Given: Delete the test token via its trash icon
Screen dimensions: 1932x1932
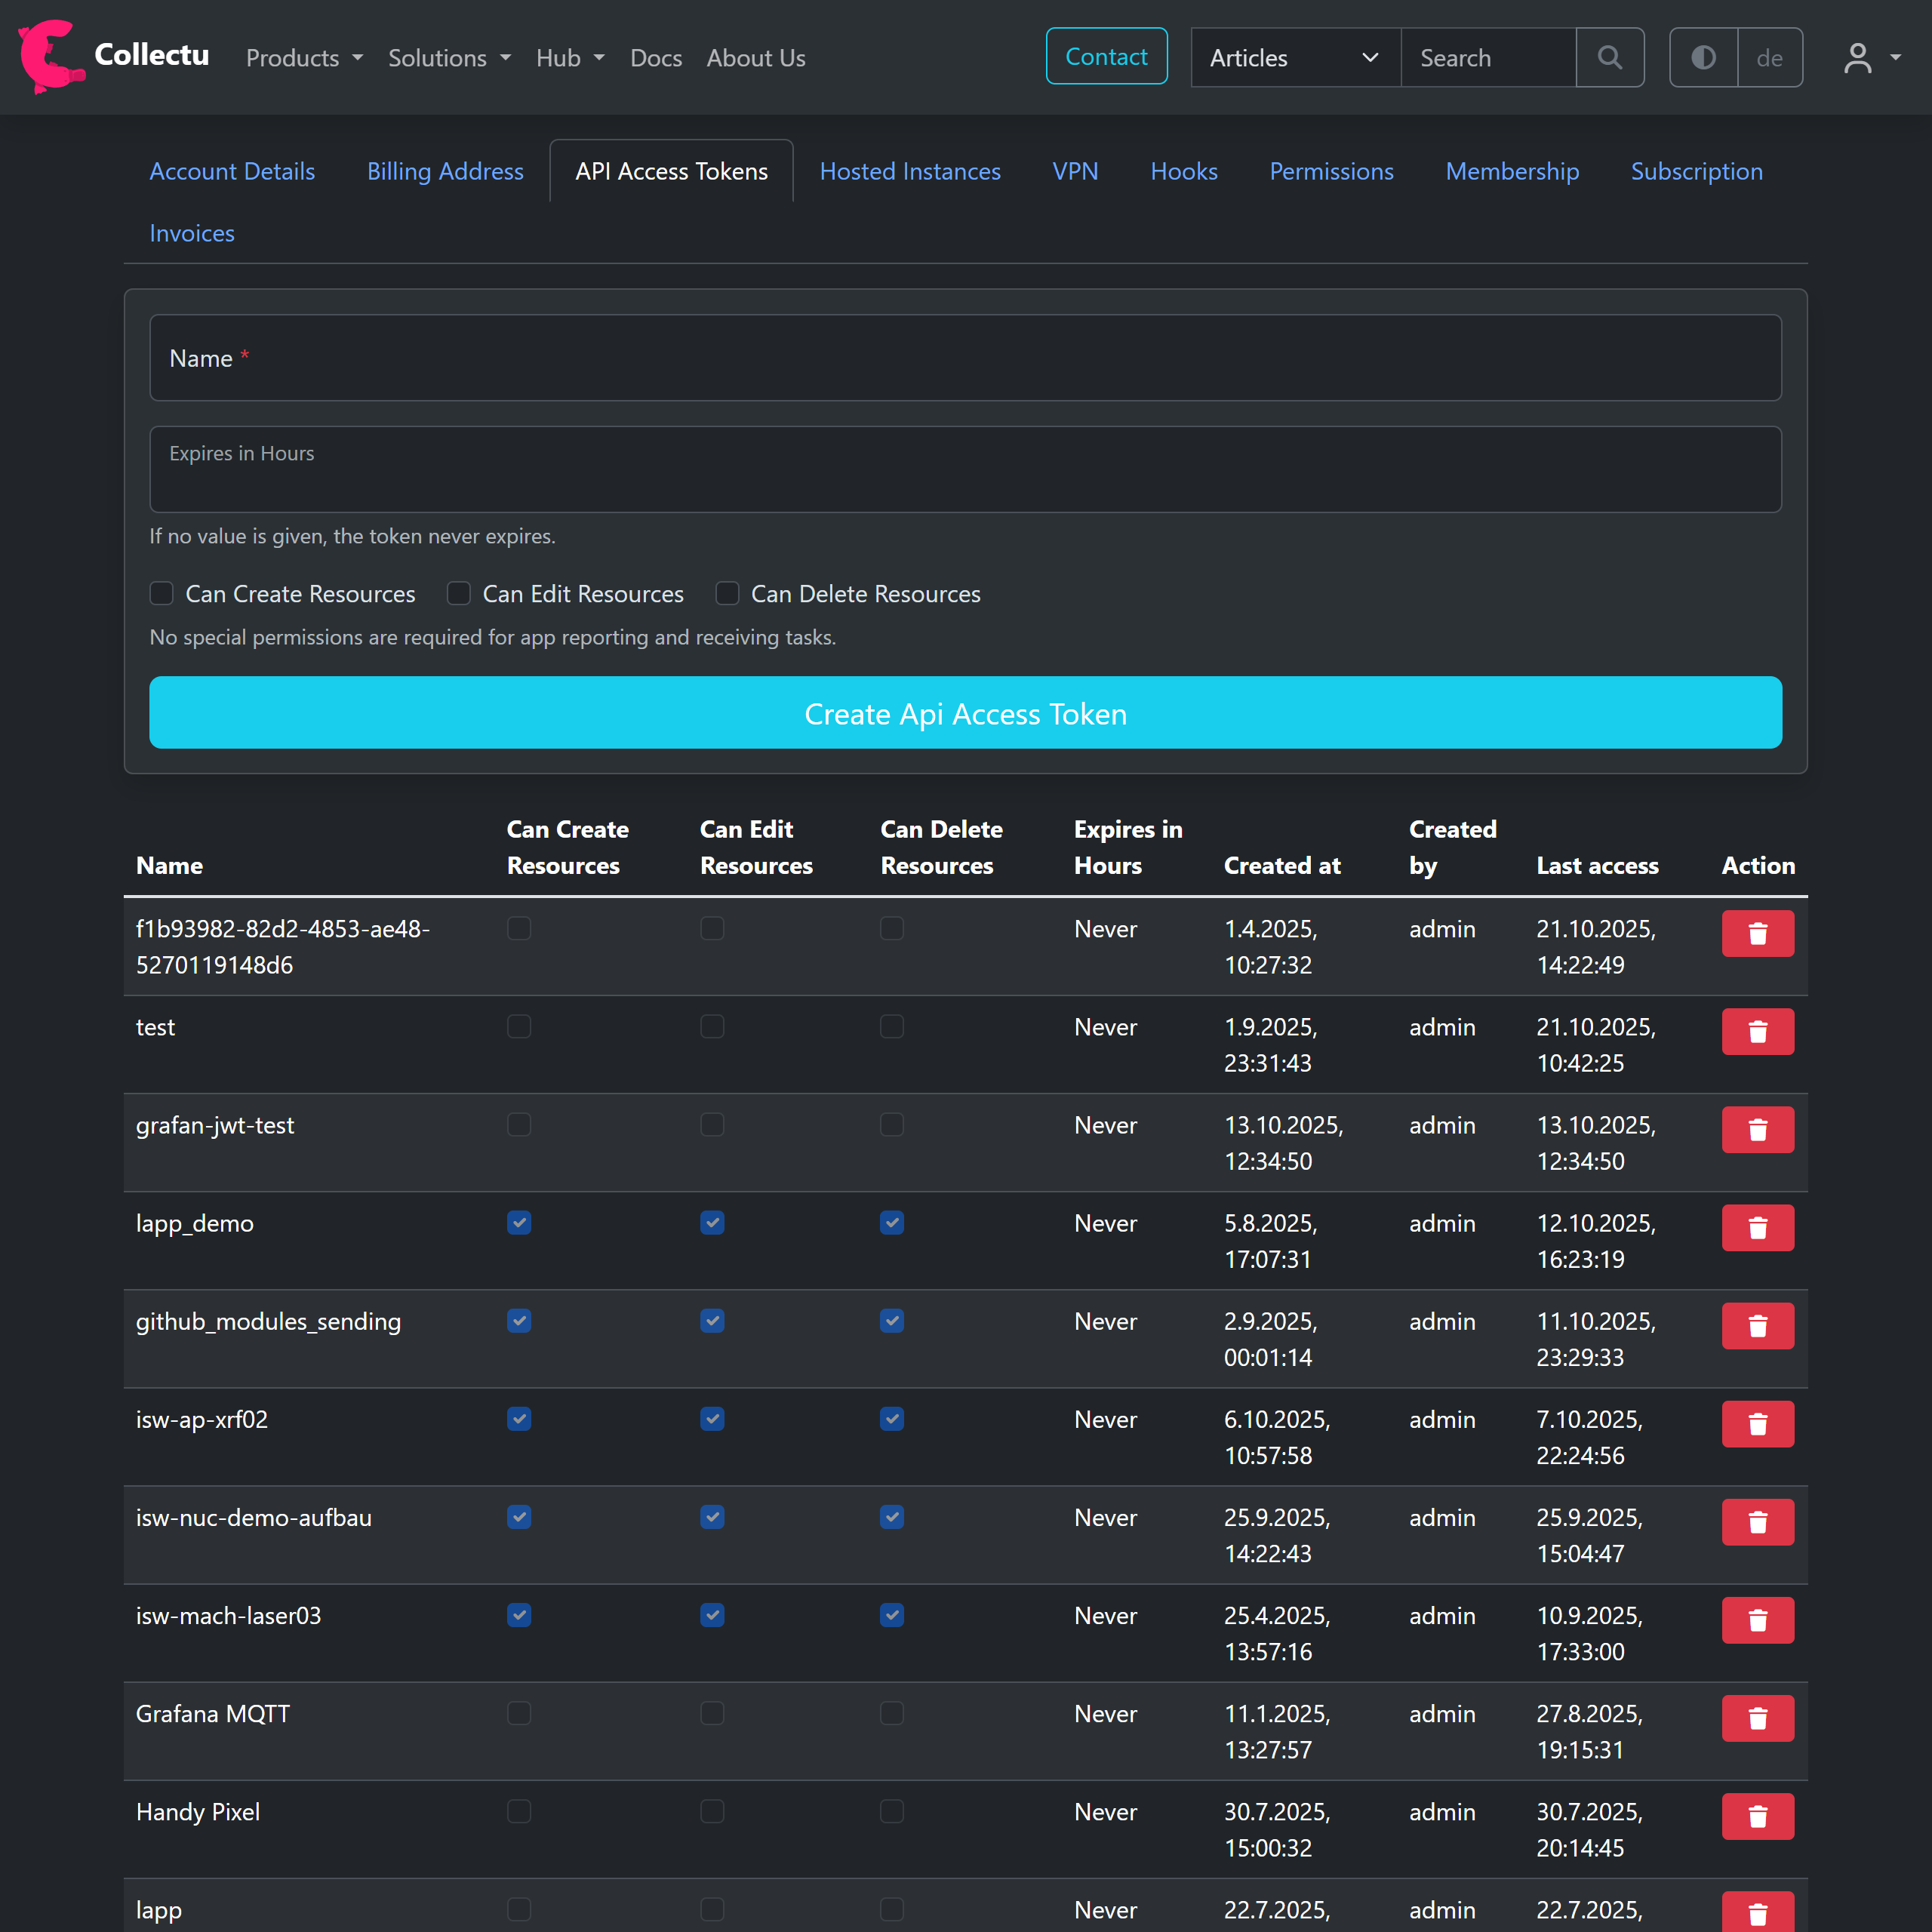Looking at the screenshot, I should click(1757, 1032).
